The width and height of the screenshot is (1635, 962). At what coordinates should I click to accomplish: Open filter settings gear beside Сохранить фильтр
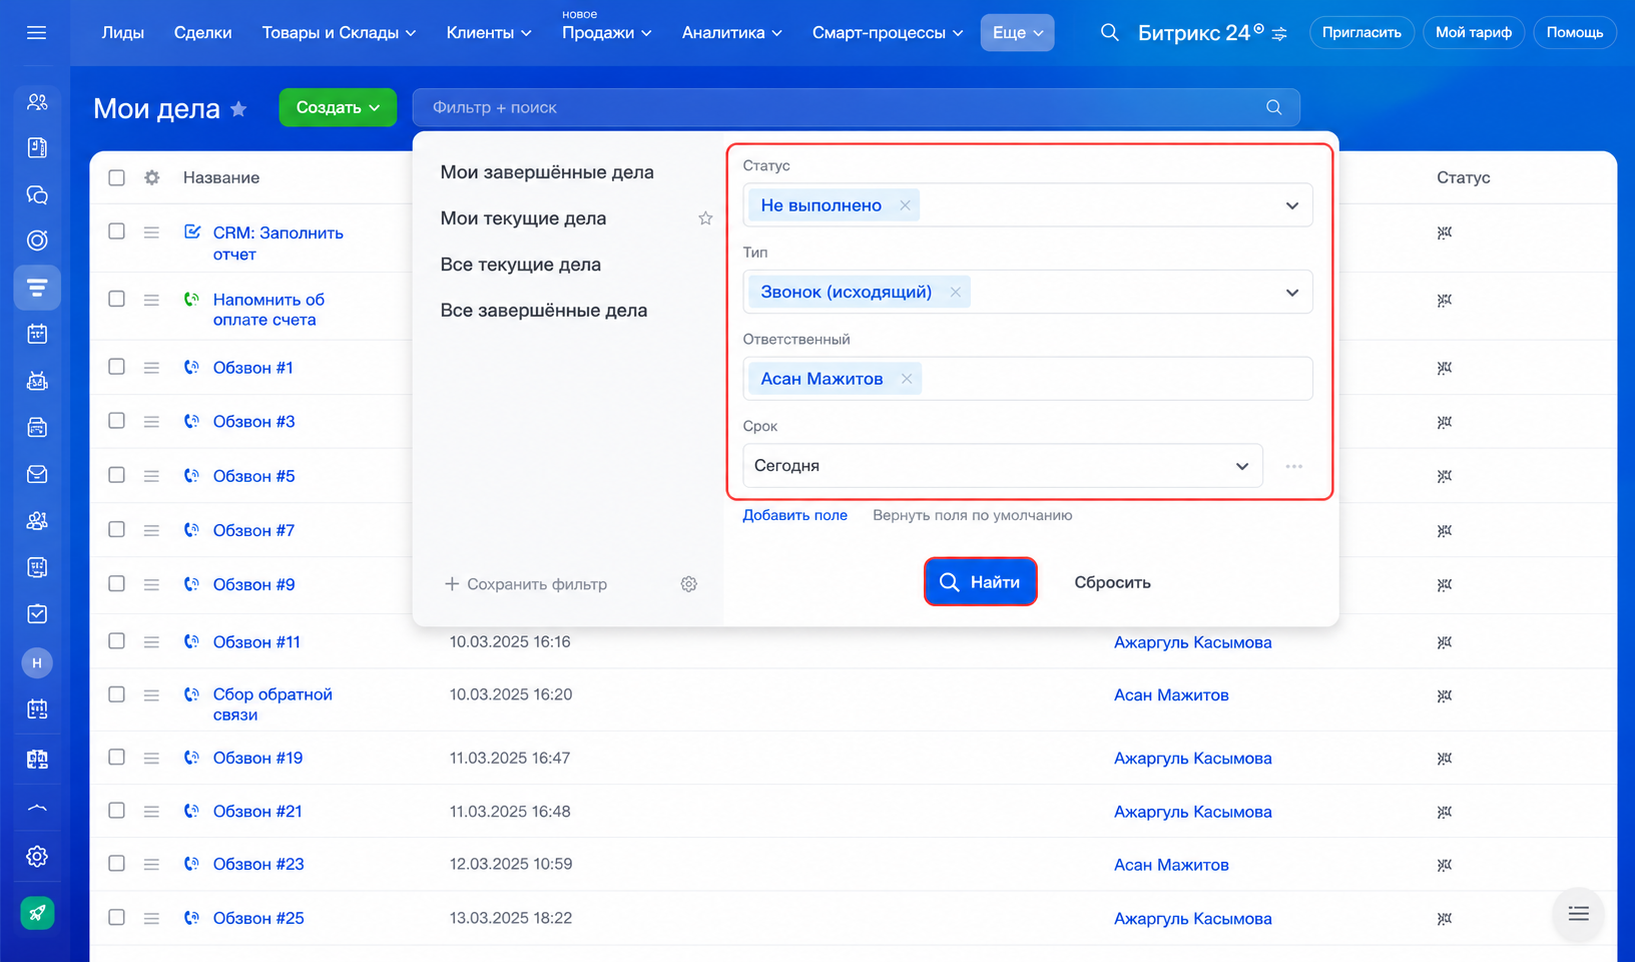click(x=689, y=584)
